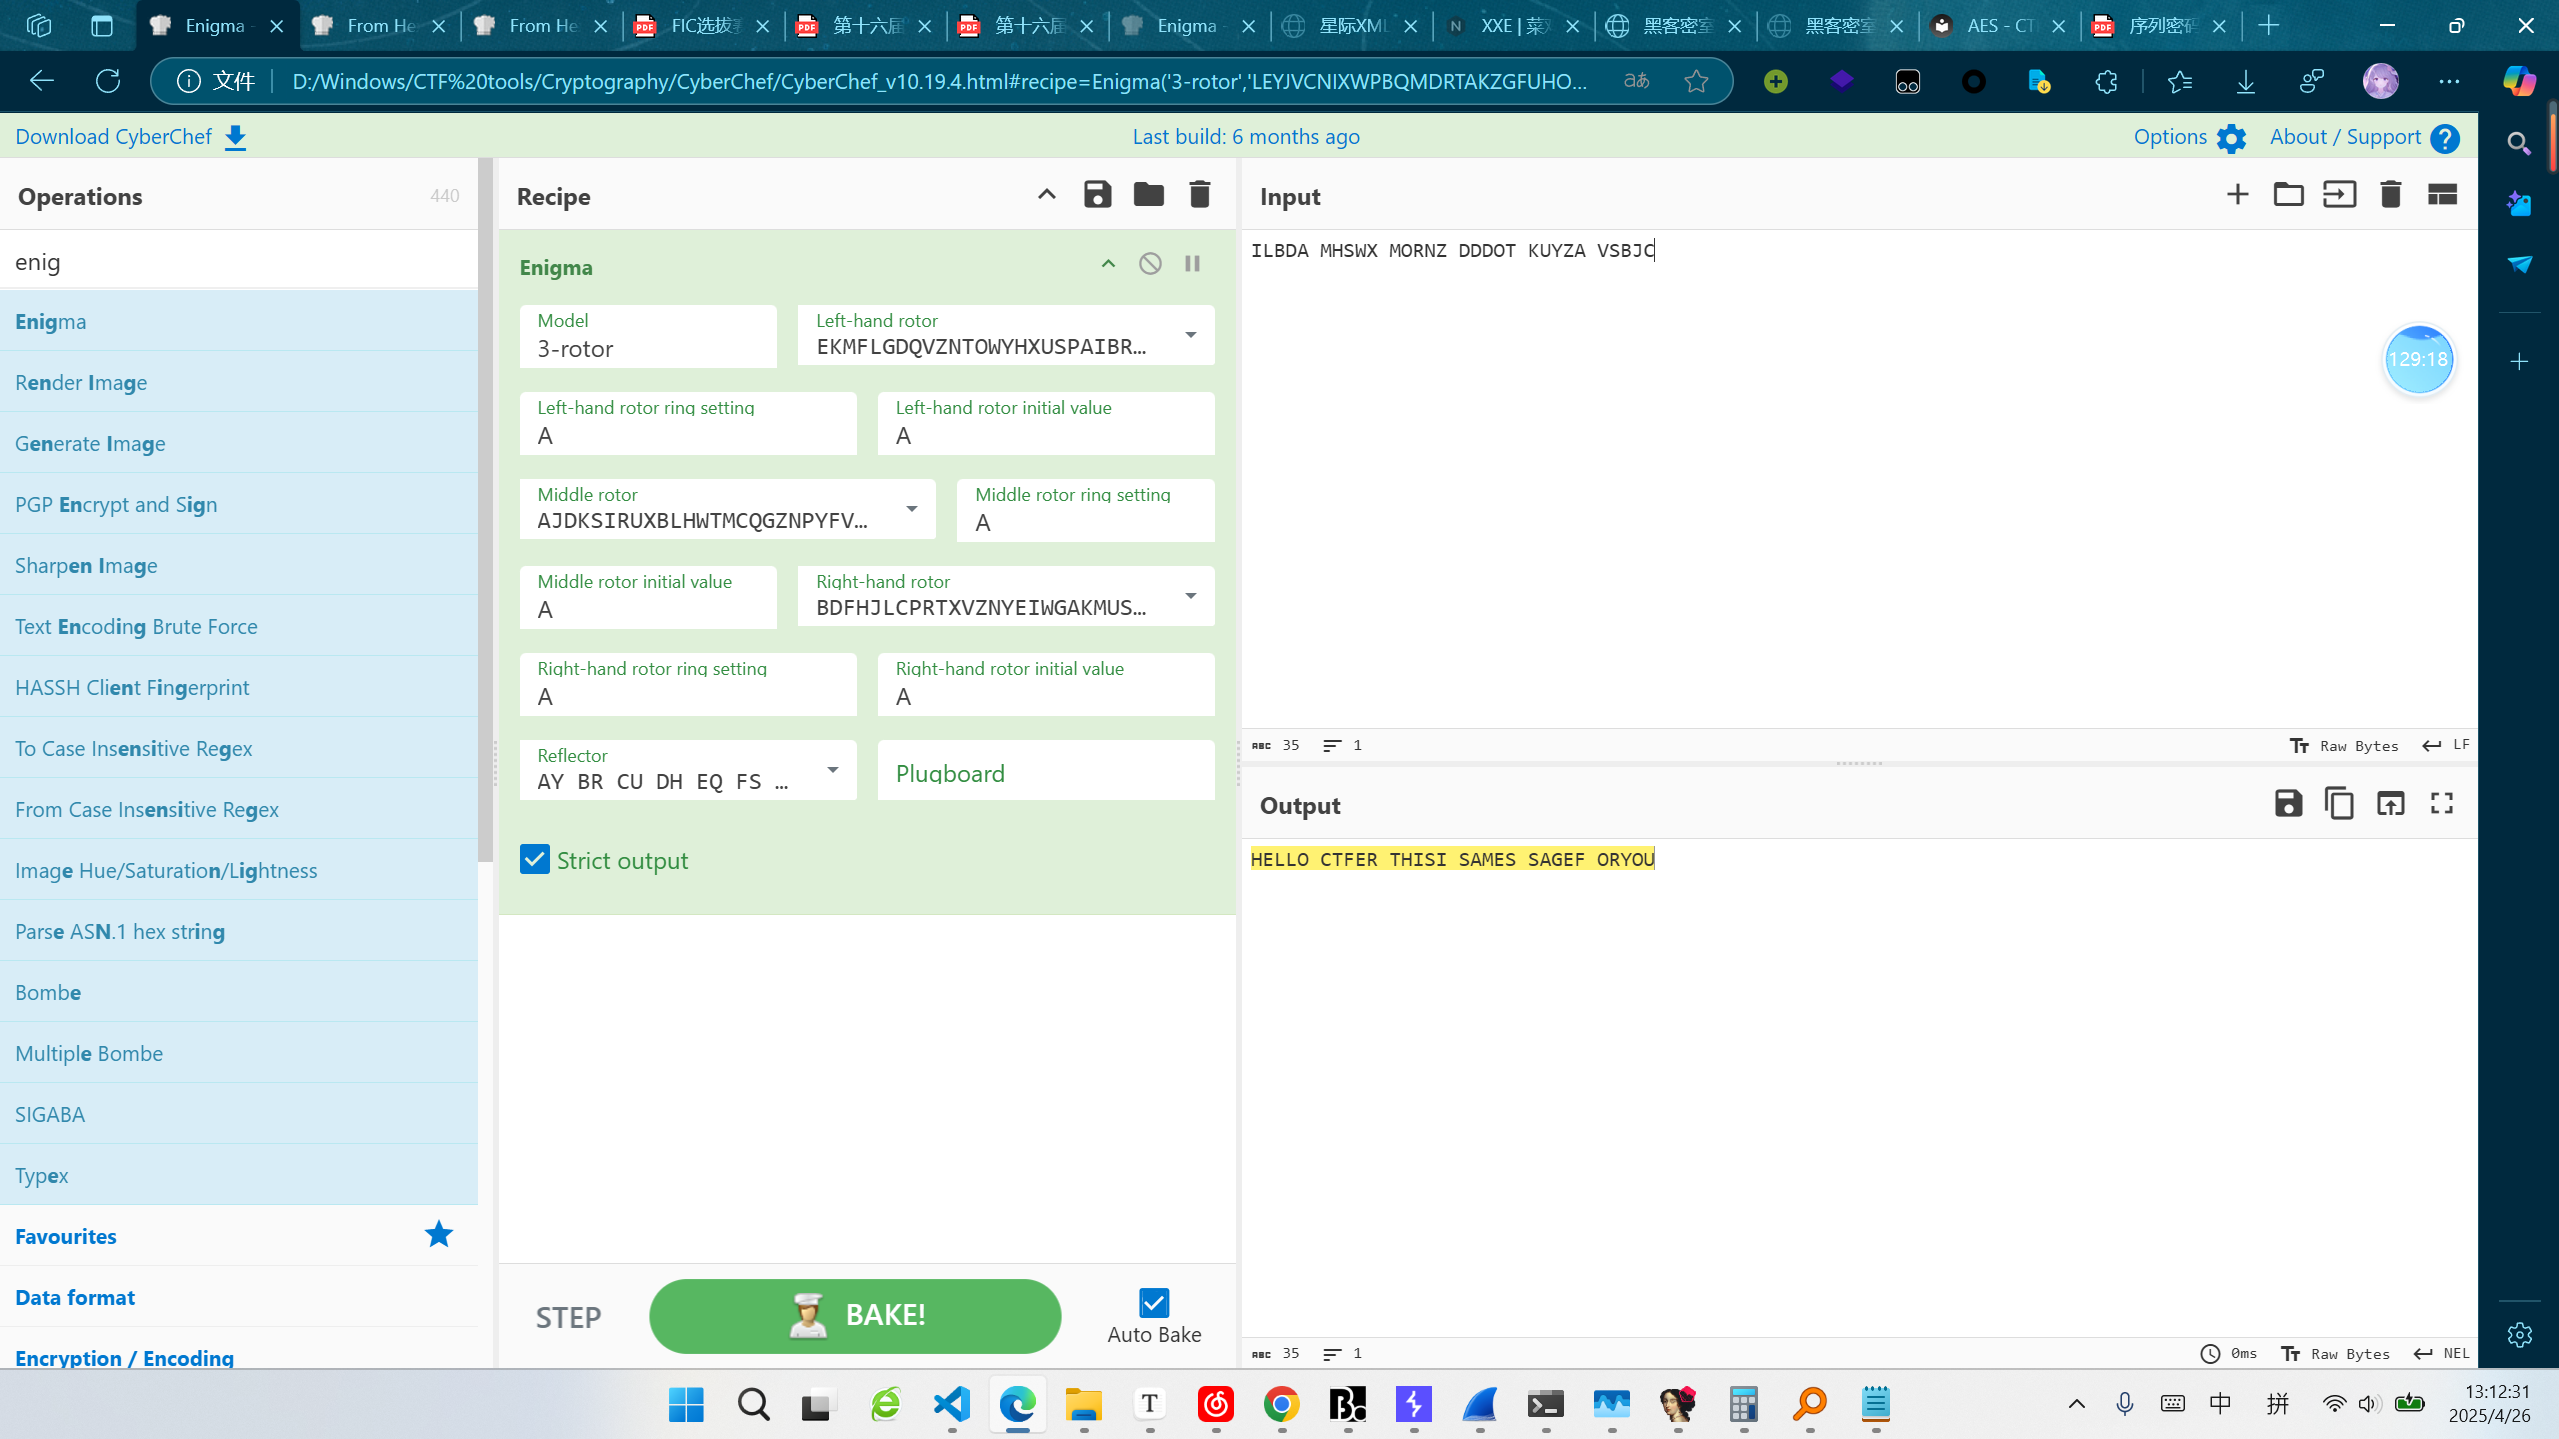Clear recipe with trash icon

tap(1199, 195)
